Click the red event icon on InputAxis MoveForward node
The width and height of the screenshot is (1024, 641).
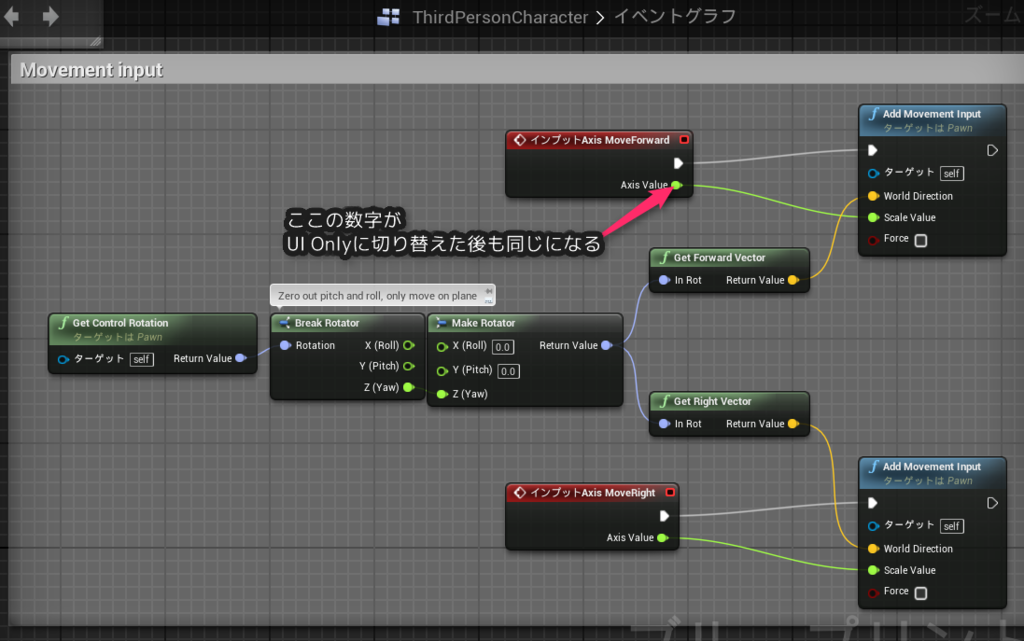tap(521, 139)
